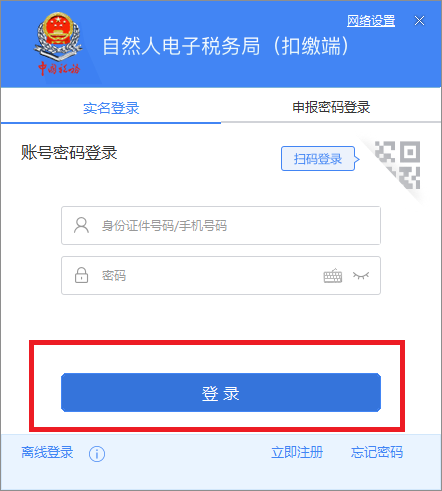Viewport: 442px width, 491px height.
Task: Click the info icon beside 离线登录
Action: (97, 454)
